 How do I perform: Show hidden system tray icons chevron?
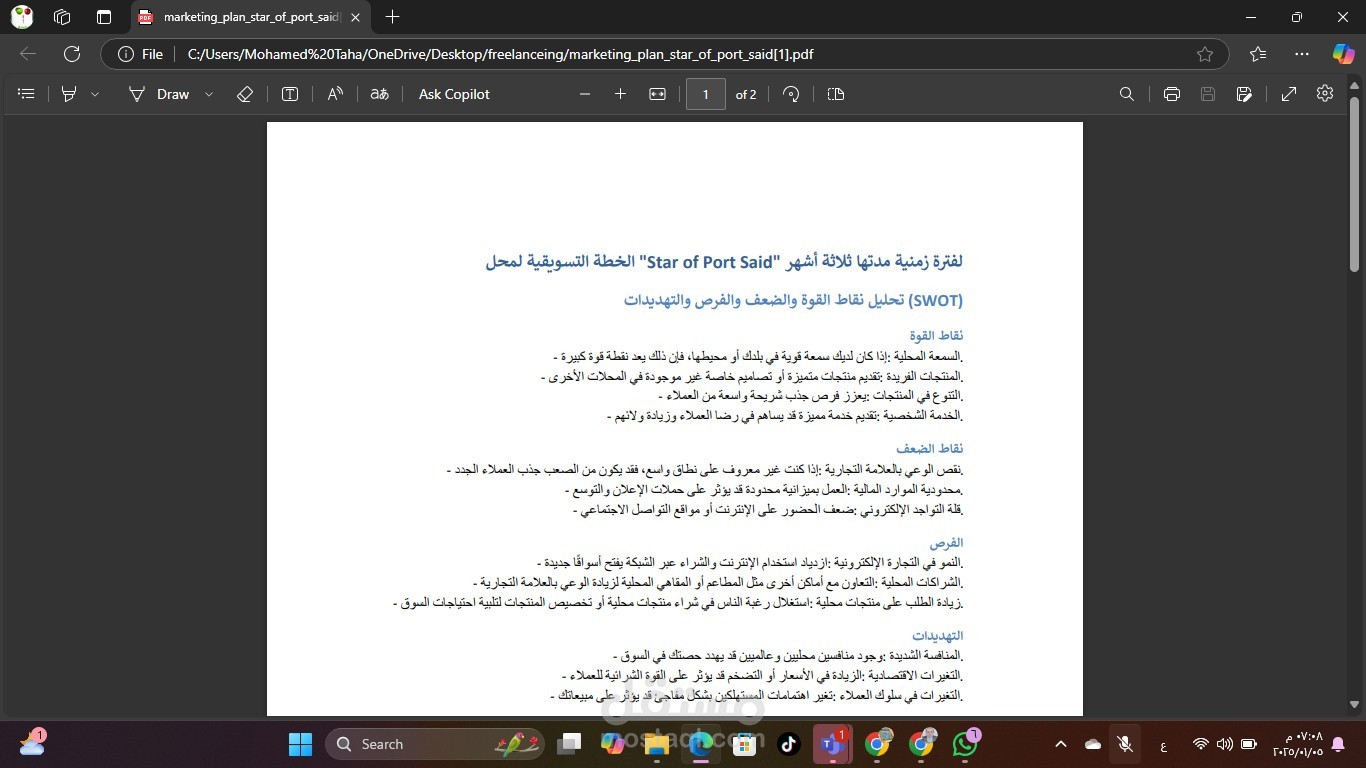click(x=1061, y=744)
